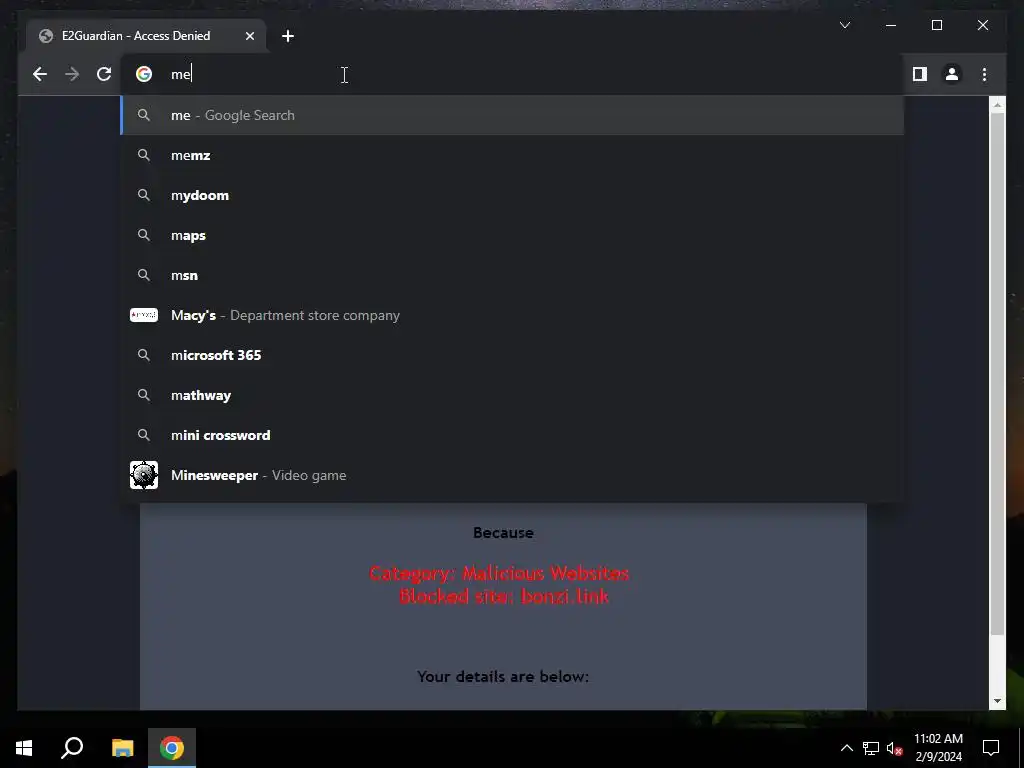Viewport: 1024px width, 768px height.
Task: Select the 'mydoom' search suggestion
Action: (x=513, y=195)
